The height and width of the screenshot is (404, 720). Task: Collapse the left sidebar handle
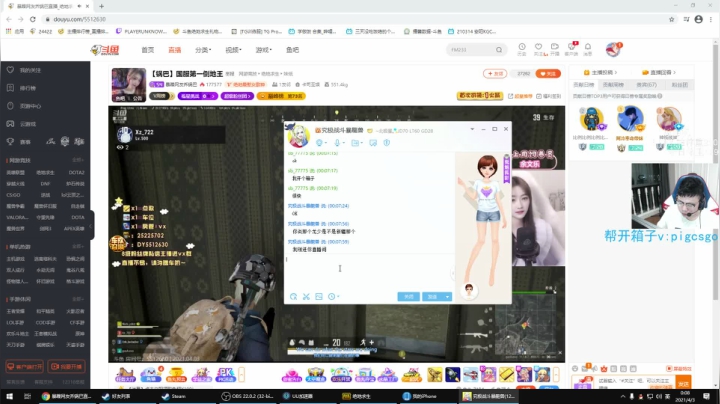[x=91, y=225]
